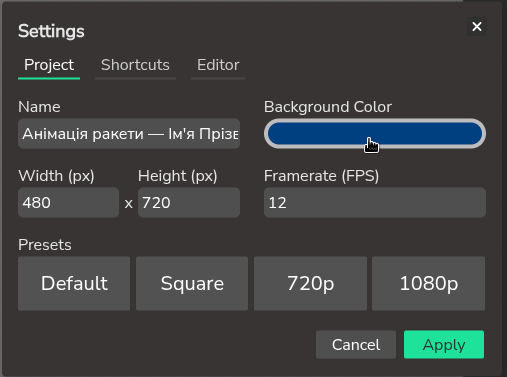This screenshot has width=507, height=377.
Task: Apply the Square preset
Action: (192, 283)
